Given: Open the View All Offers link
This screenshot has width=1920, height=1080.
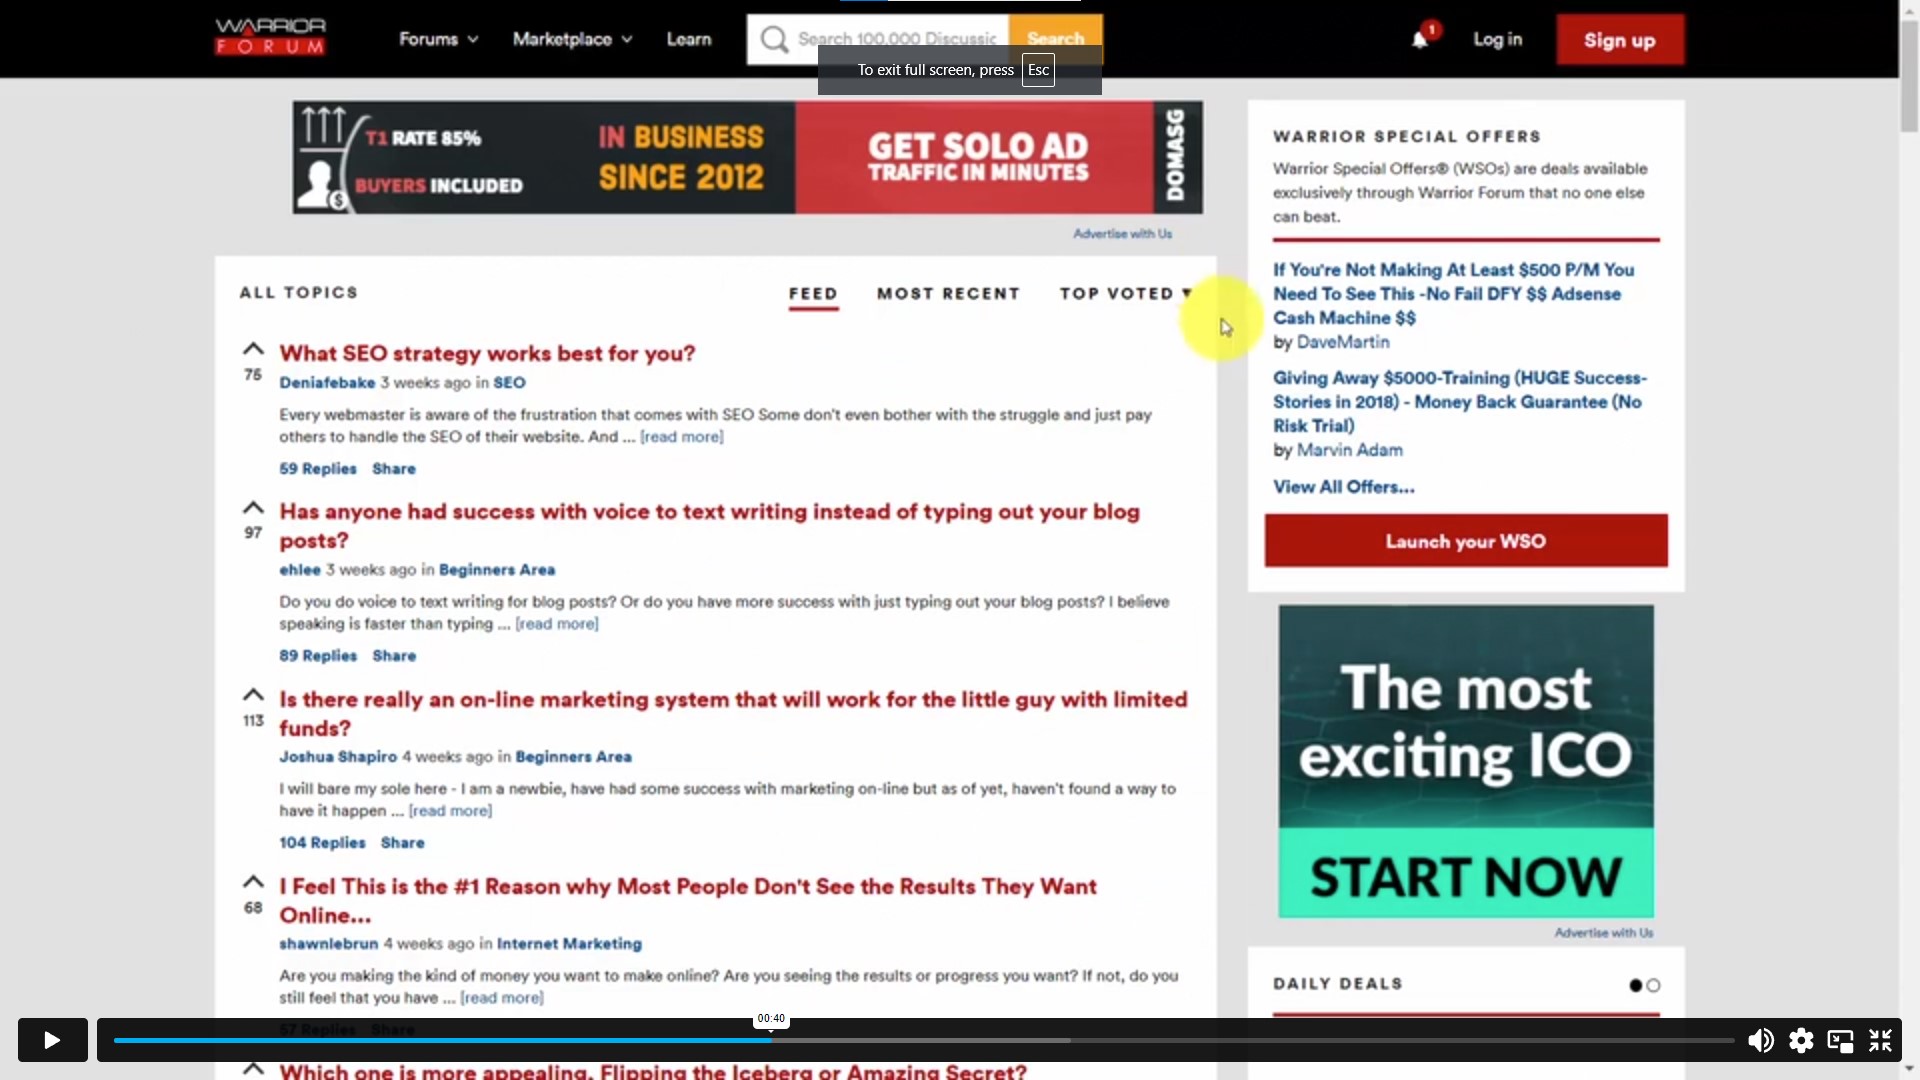Looking at the screenshot, I should [x=1343, y=486].
